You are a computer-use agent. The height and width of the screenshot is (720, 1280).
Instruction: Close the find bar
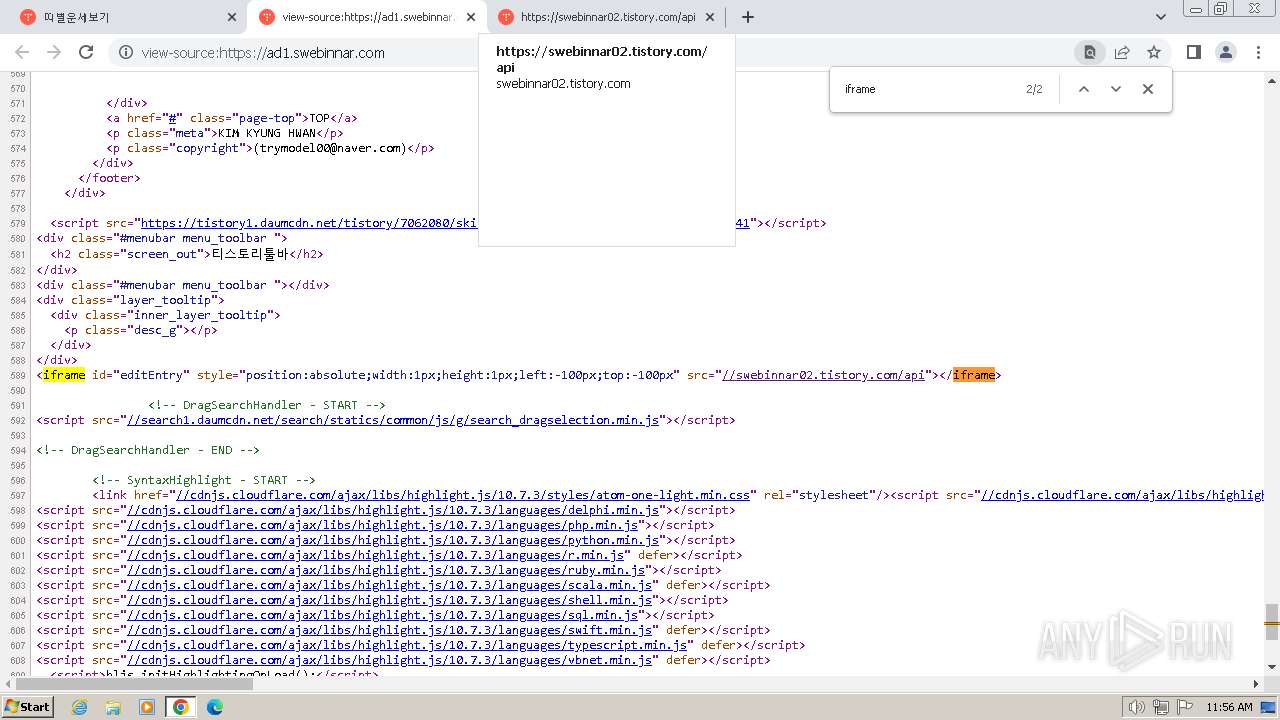point(1148,89)
